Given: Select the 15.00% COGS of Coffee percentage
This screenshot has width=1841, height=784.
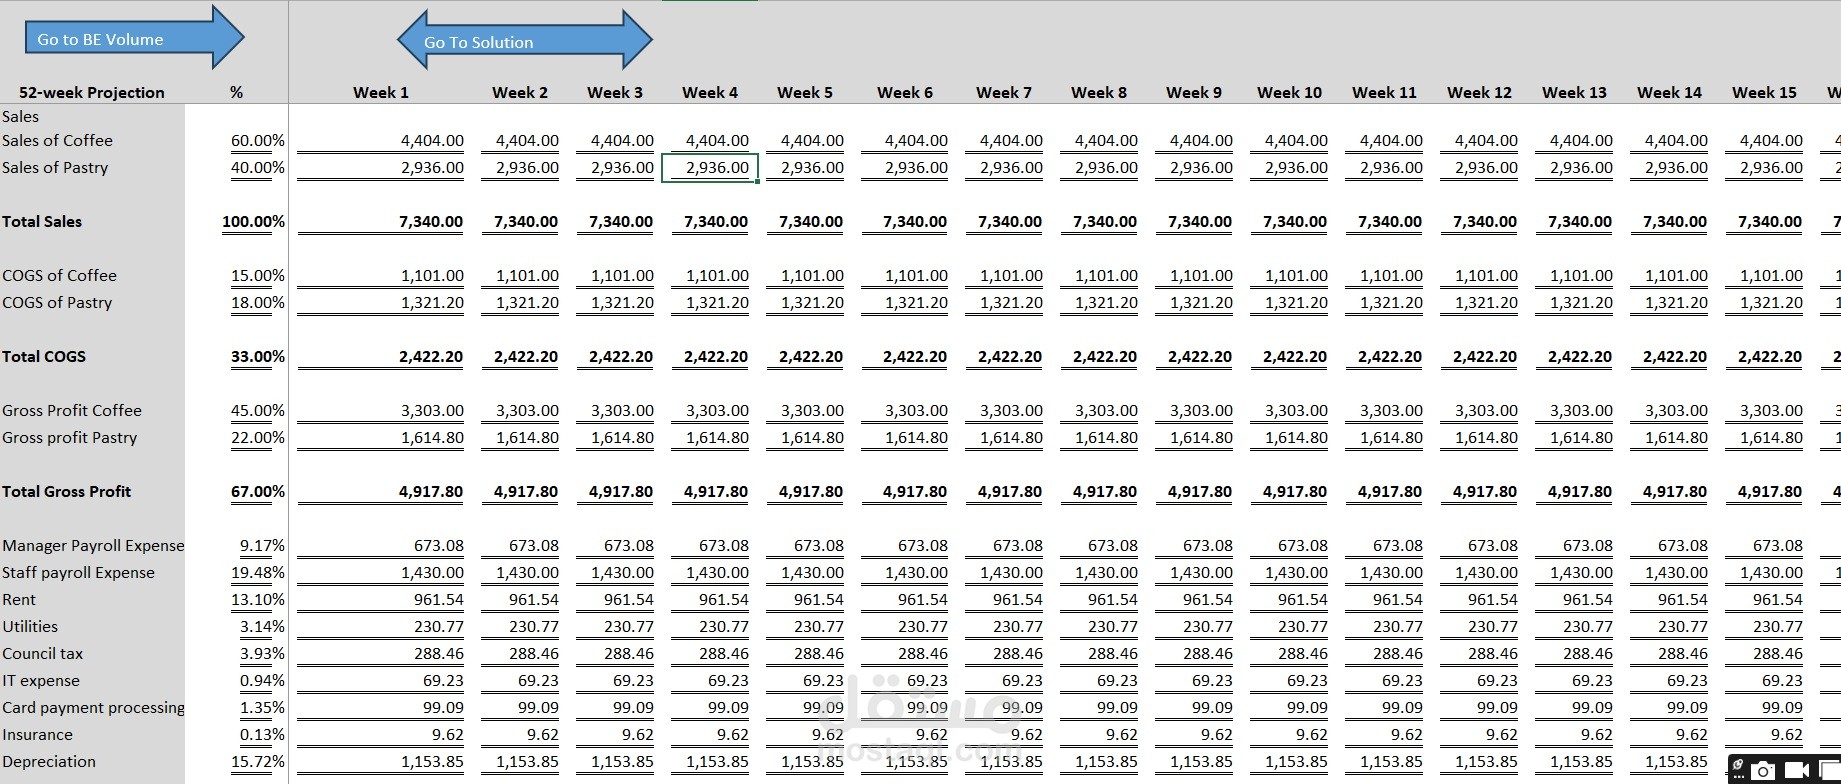Looking at the screenshot, I should (x=258, y=275).
